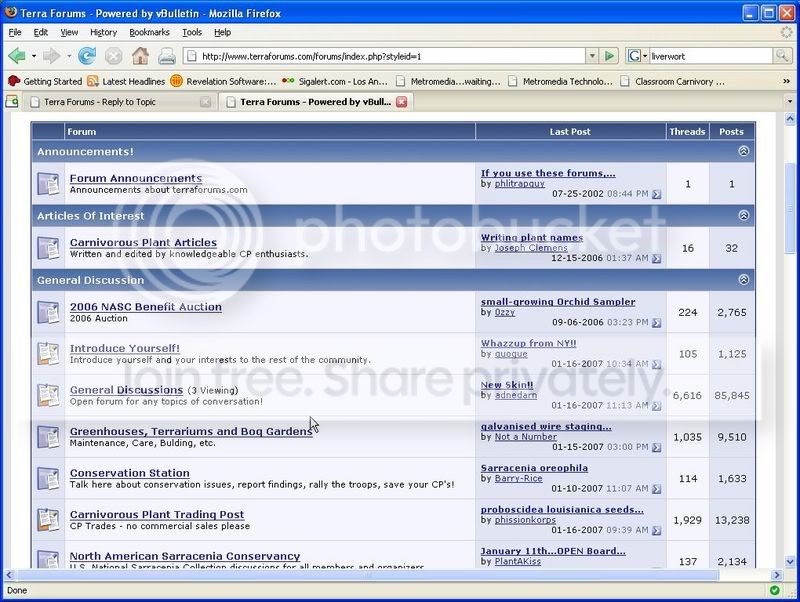This screenshot has width=800, height=602.
Task: Open the Forum Announcements forum
Action: click(136, 178)
